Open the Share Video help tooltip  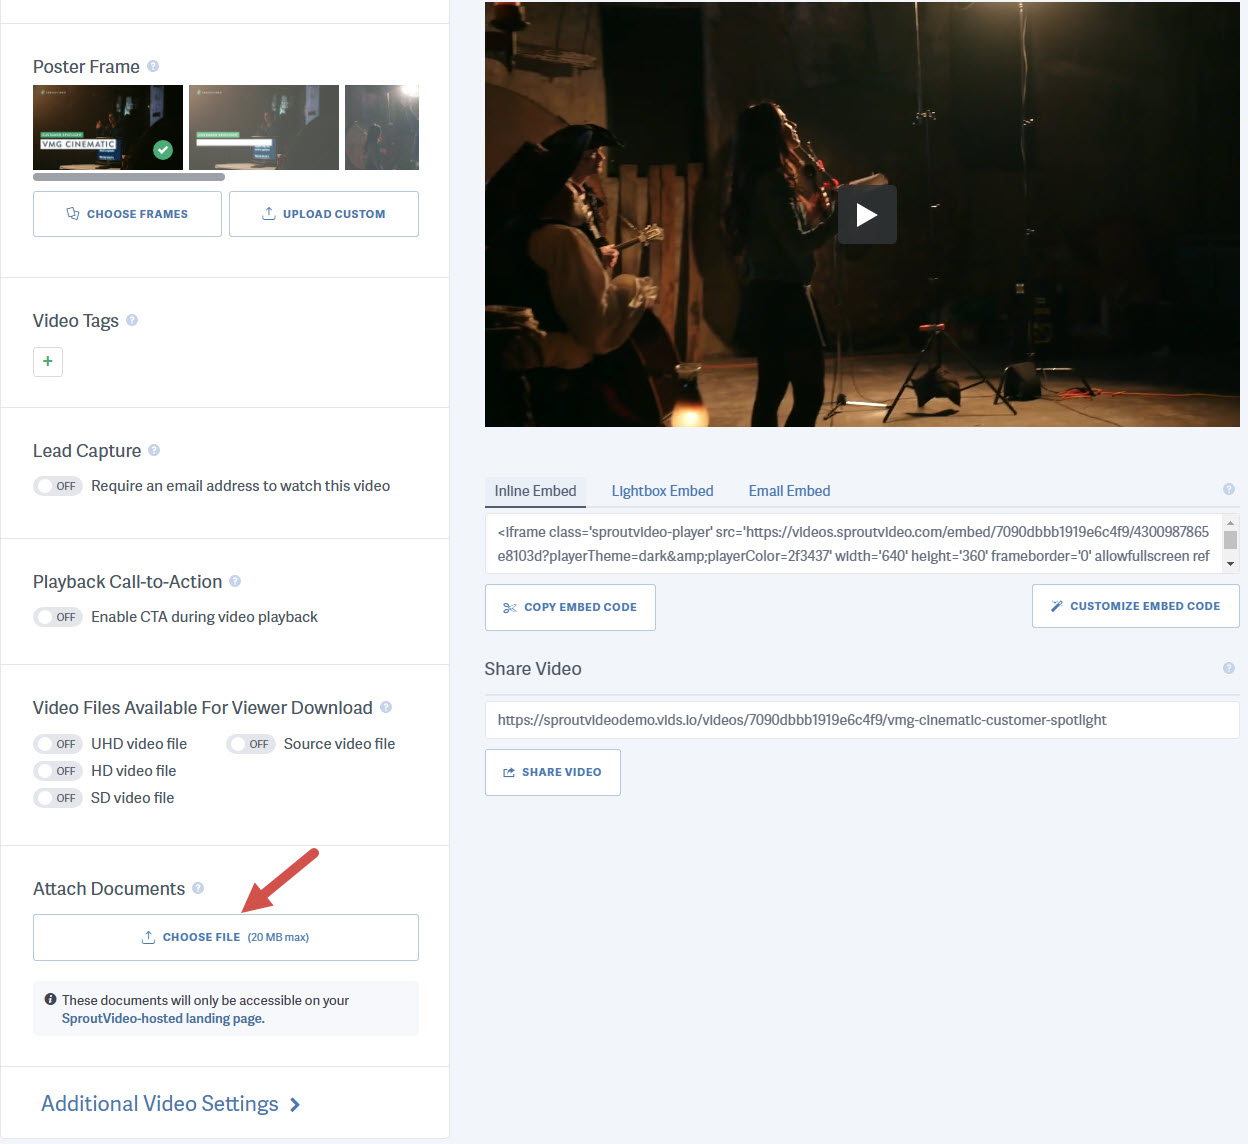pos(1229,668)
